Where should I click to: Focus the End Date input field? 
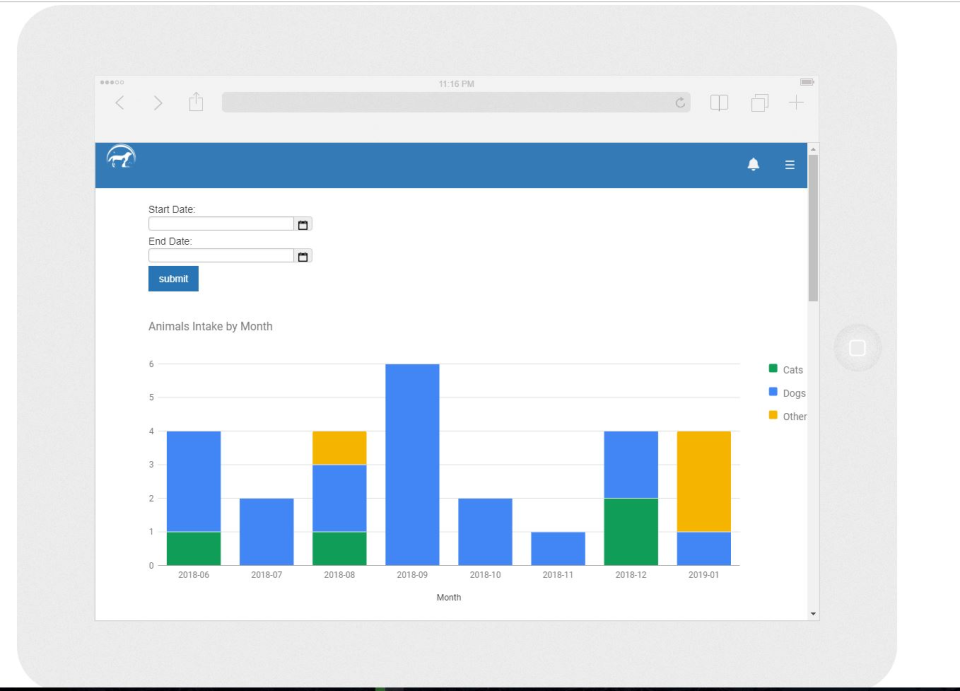(x=221, y=256)
